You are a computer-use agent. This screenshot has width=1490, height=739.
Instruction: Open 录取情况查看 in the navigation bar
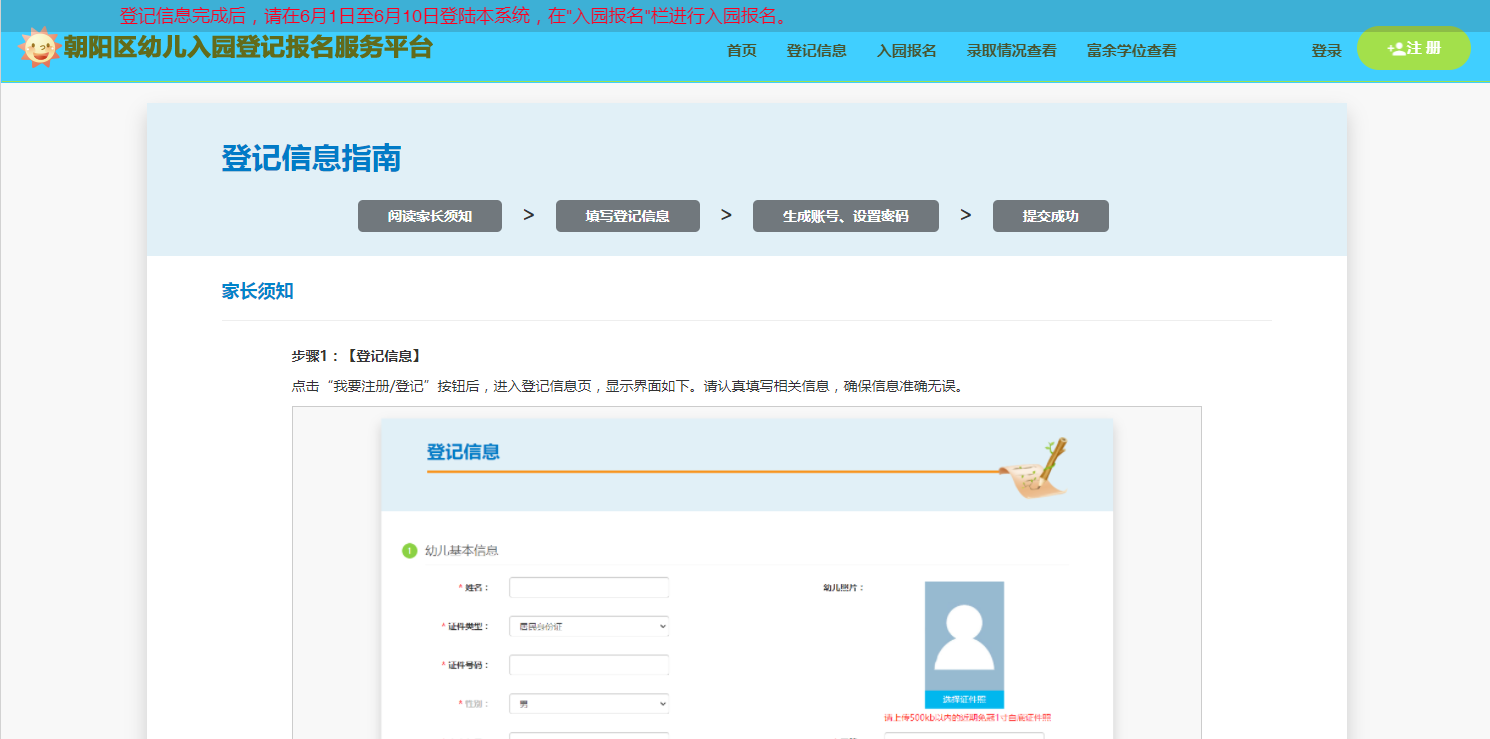(1011, 51)
